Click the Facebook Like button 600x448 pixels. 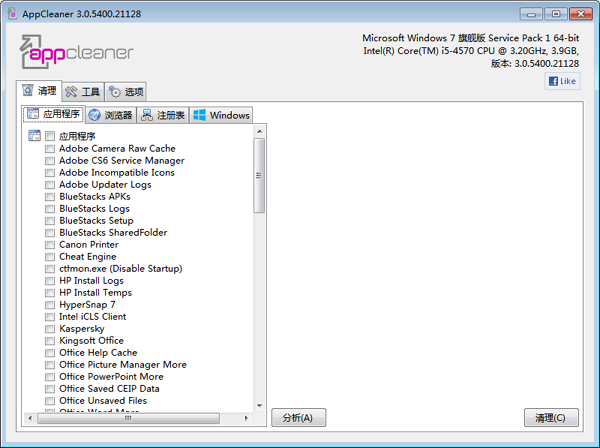point(562,81)
